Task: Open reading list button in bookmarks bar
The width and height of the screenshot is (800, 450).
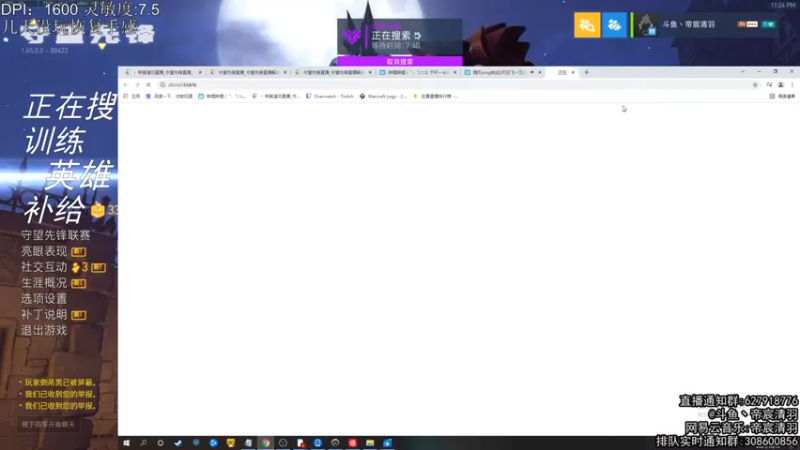Action: [782, 96]
